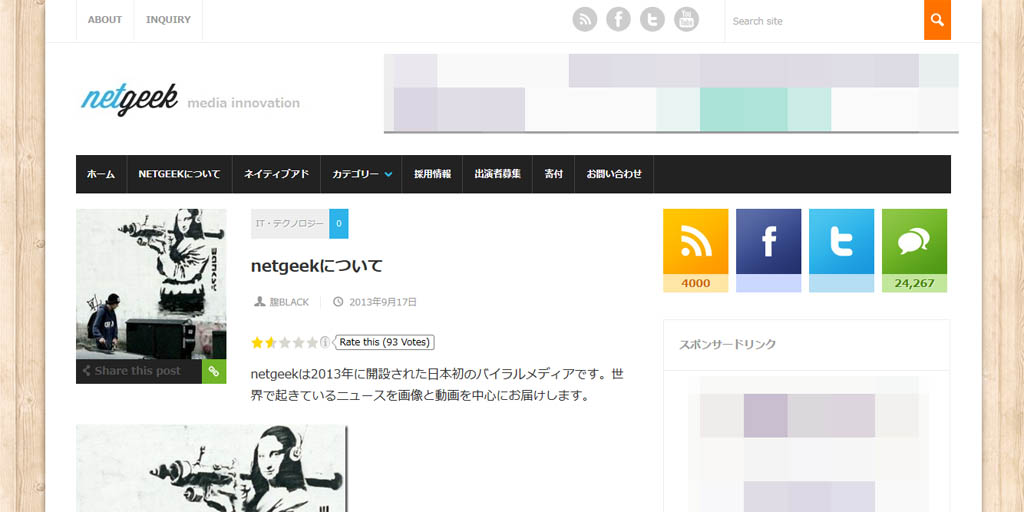Click the author person icon beside 腹BLACK
The image size is (1024, 512).
[259, 302]
